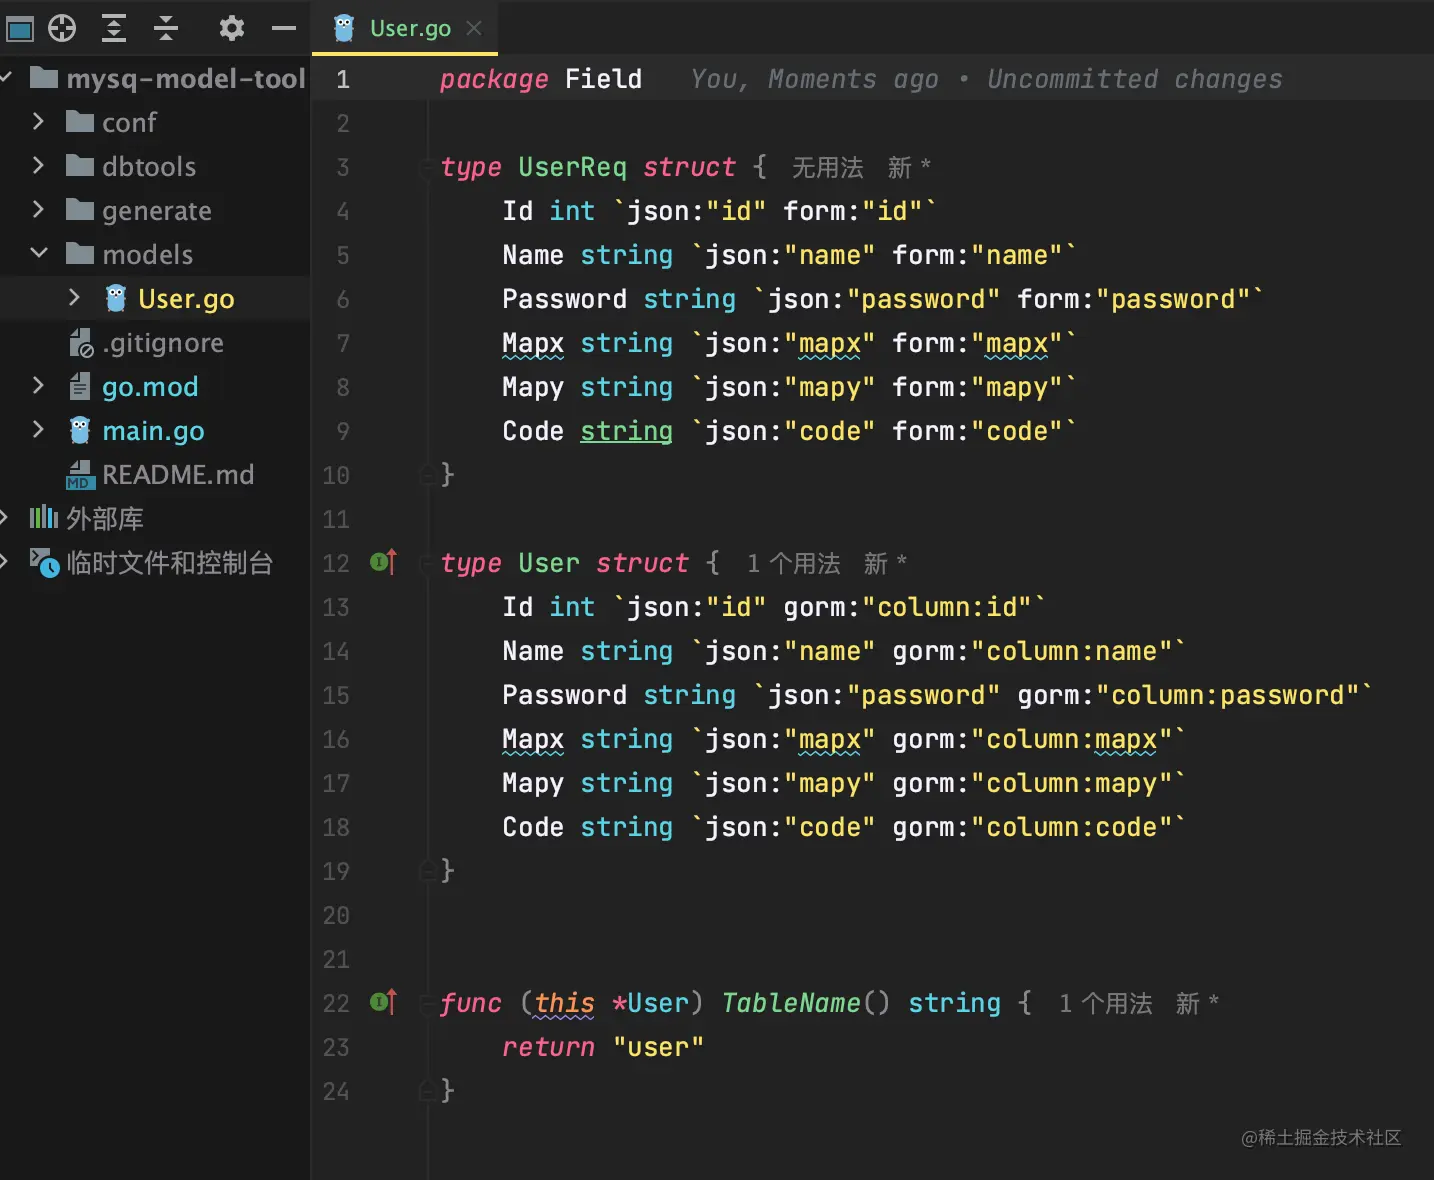Screen dimensions: 1434x1180
Task: Click the go.mod file icon
Action: click(x=80, y=386)
